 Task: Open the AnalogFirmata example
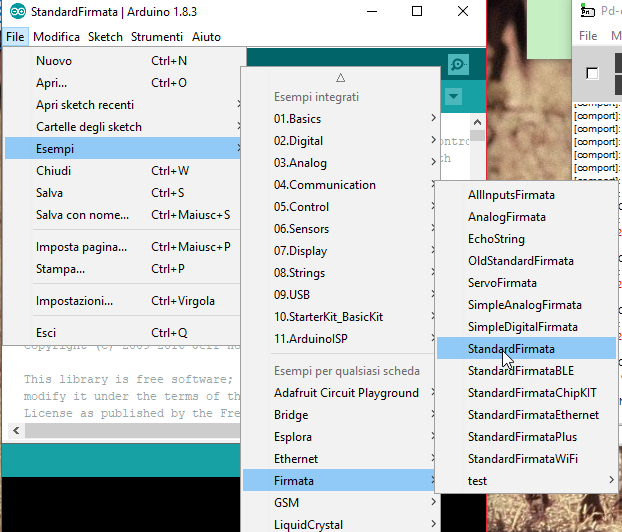[x=526, y=217]
